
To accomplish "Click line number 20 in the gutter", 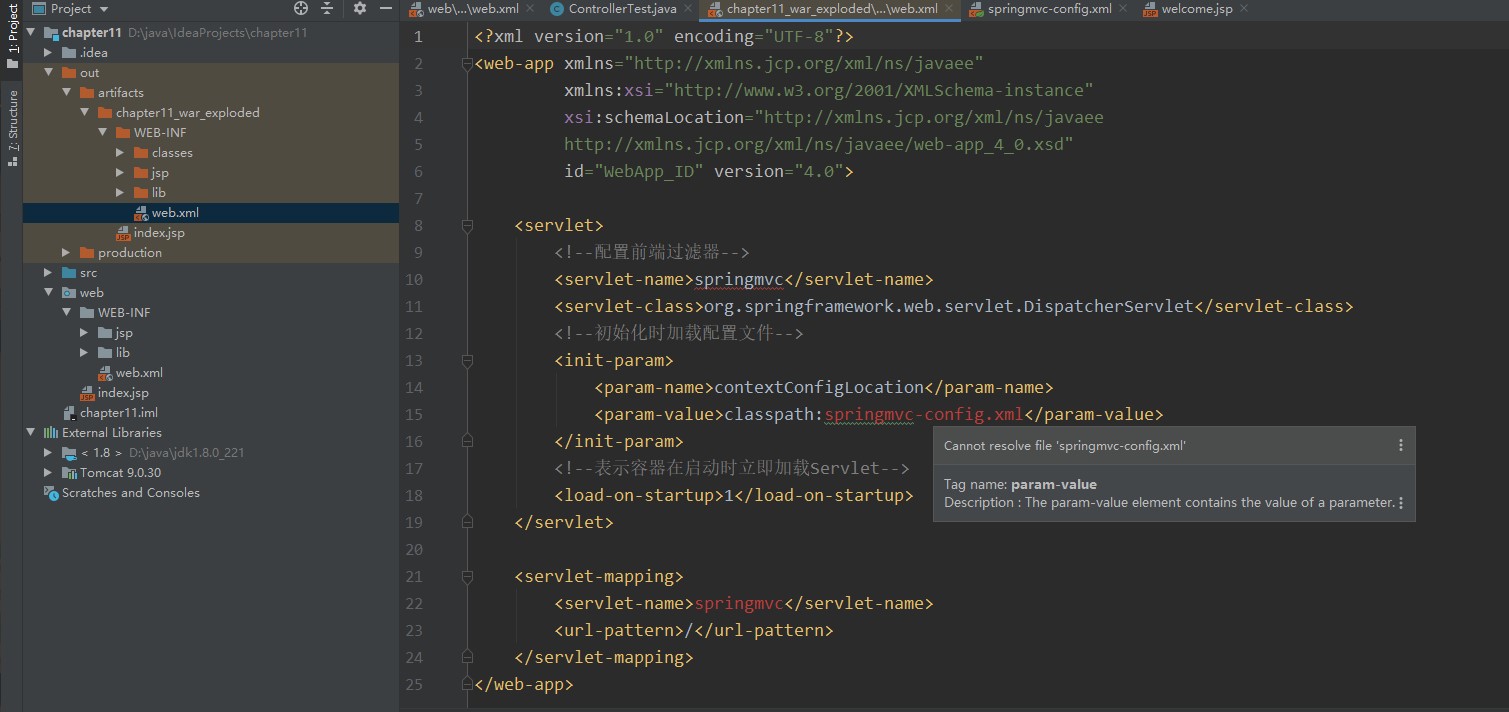I will point(414,549).
